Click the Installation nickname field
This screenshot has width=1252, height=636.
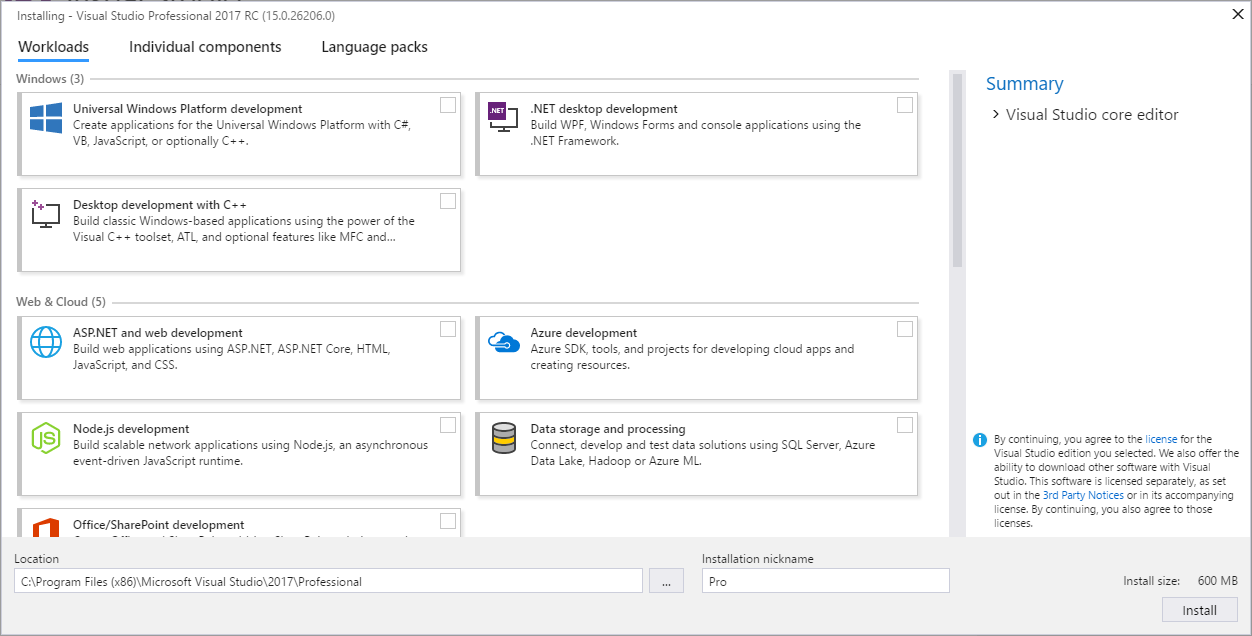coord(825,581)
